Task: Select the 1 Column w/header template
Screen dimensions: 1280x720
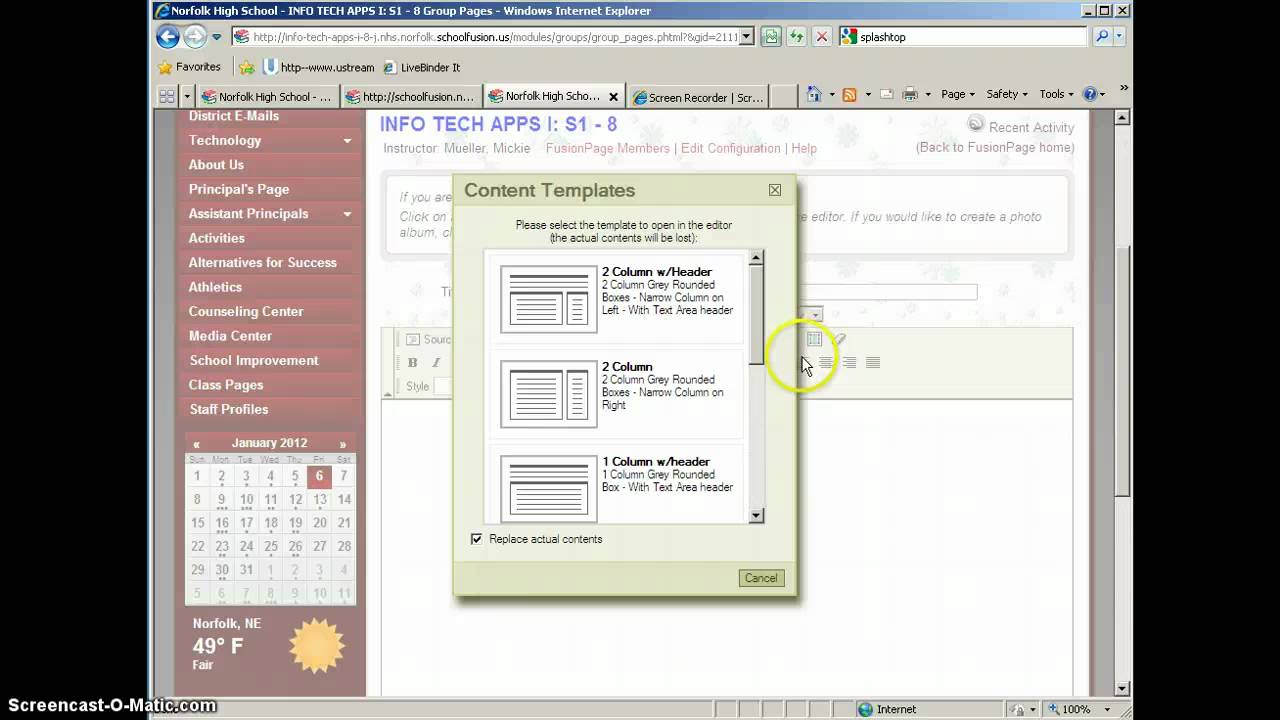Action: (x=617, y=486)
